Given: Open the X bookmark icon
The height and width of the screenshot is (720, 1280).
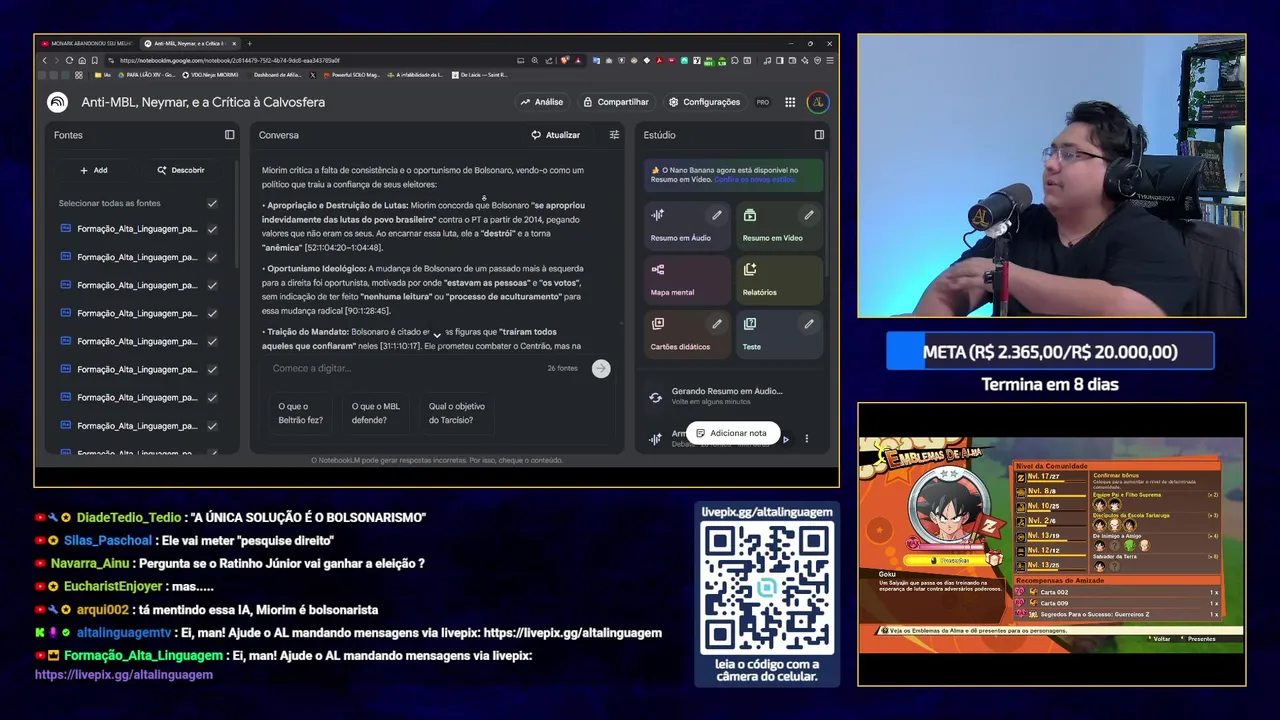Looking at the screenshot, I should 312,75.
